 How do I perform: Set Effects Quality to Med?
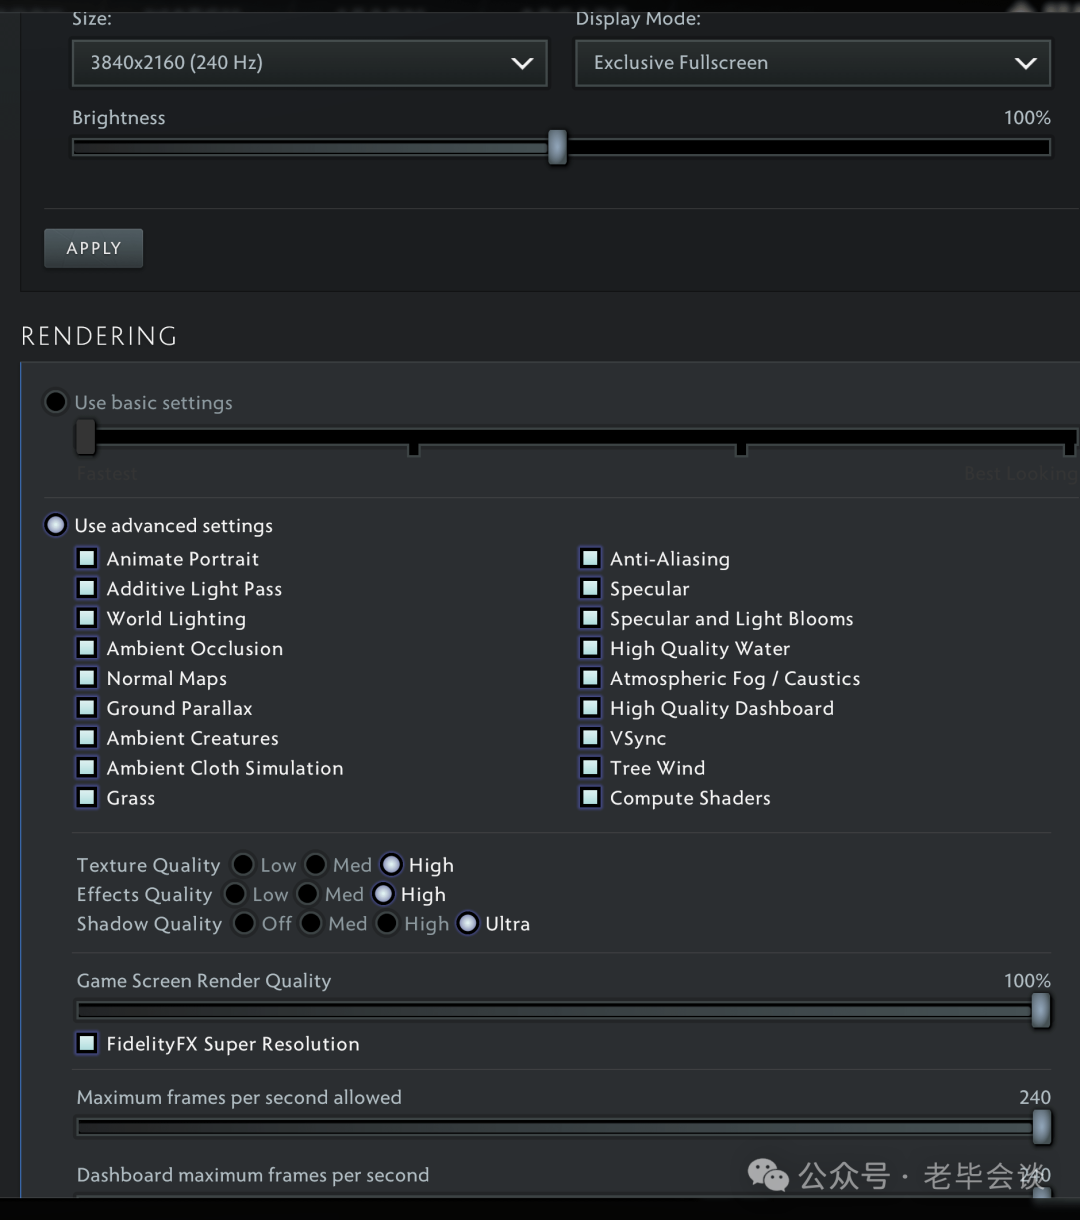[308, 894]
